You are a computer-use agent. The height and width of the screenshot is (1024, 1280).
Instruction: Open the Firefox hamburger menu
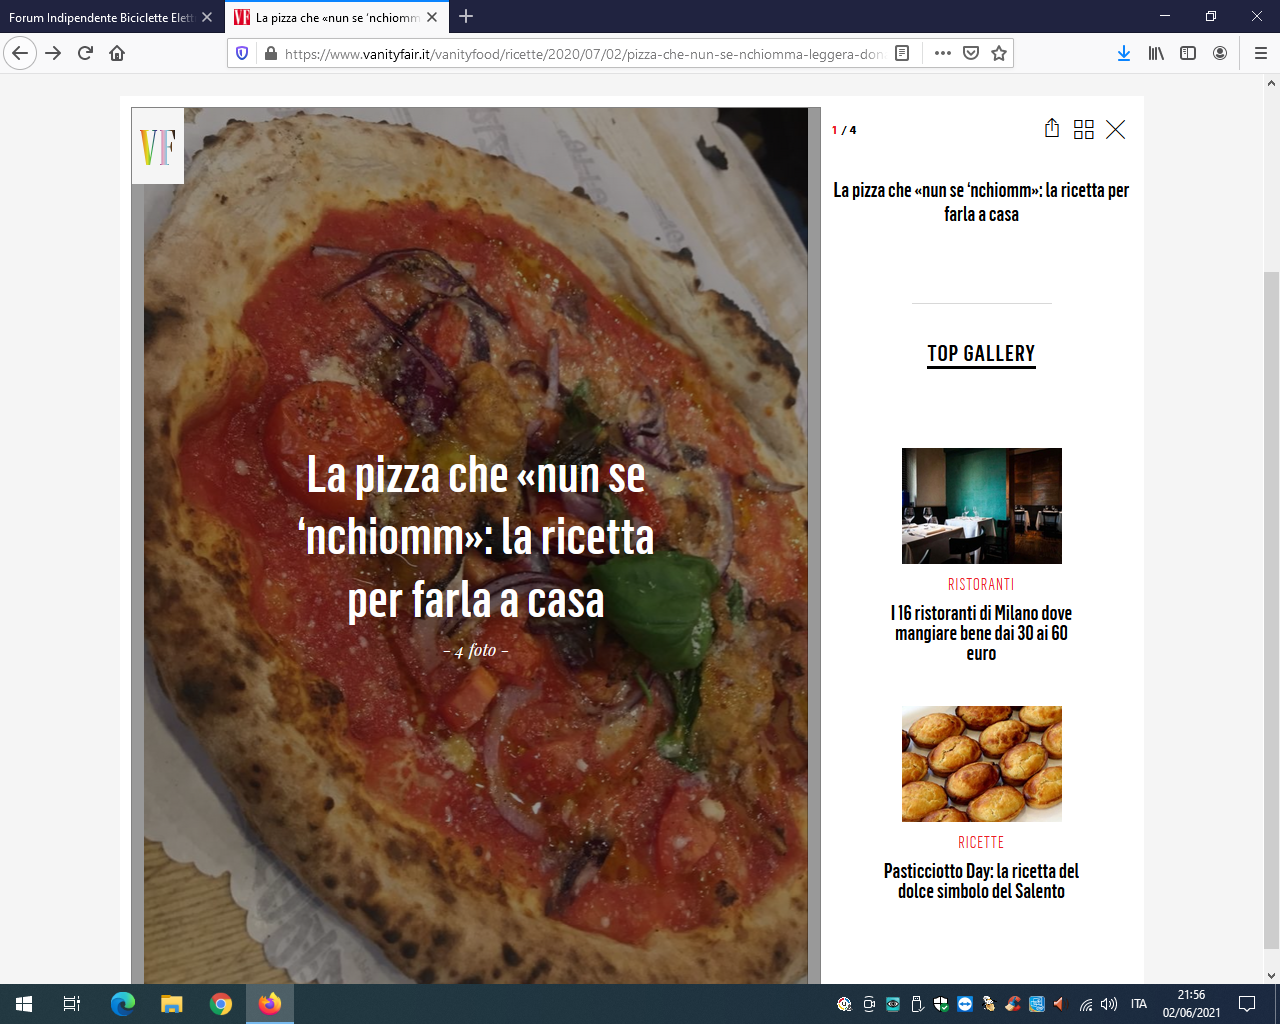(1260, 53)
